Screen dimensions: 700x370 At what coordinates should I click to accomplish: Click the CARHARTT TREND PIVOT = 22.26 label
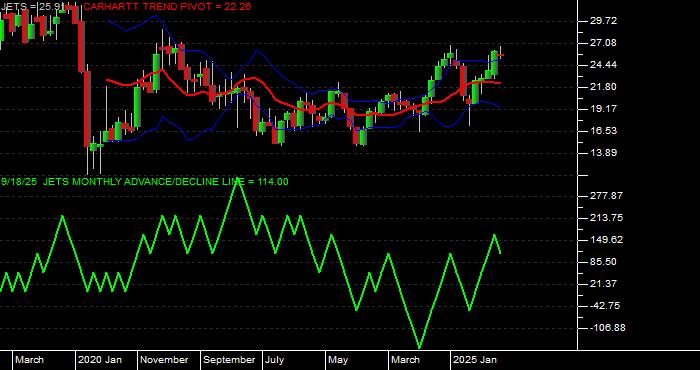167,7
